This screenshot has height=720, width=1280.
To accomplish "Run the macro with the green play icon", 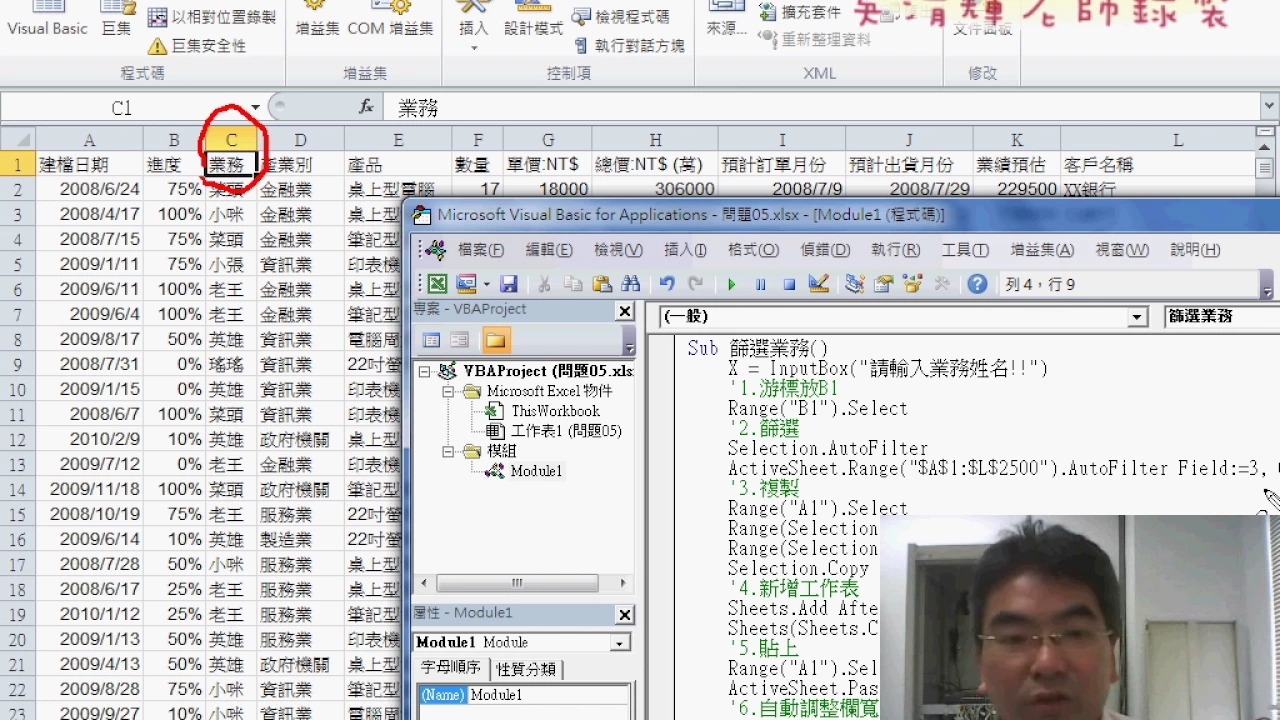I will (x=731, y=284).
